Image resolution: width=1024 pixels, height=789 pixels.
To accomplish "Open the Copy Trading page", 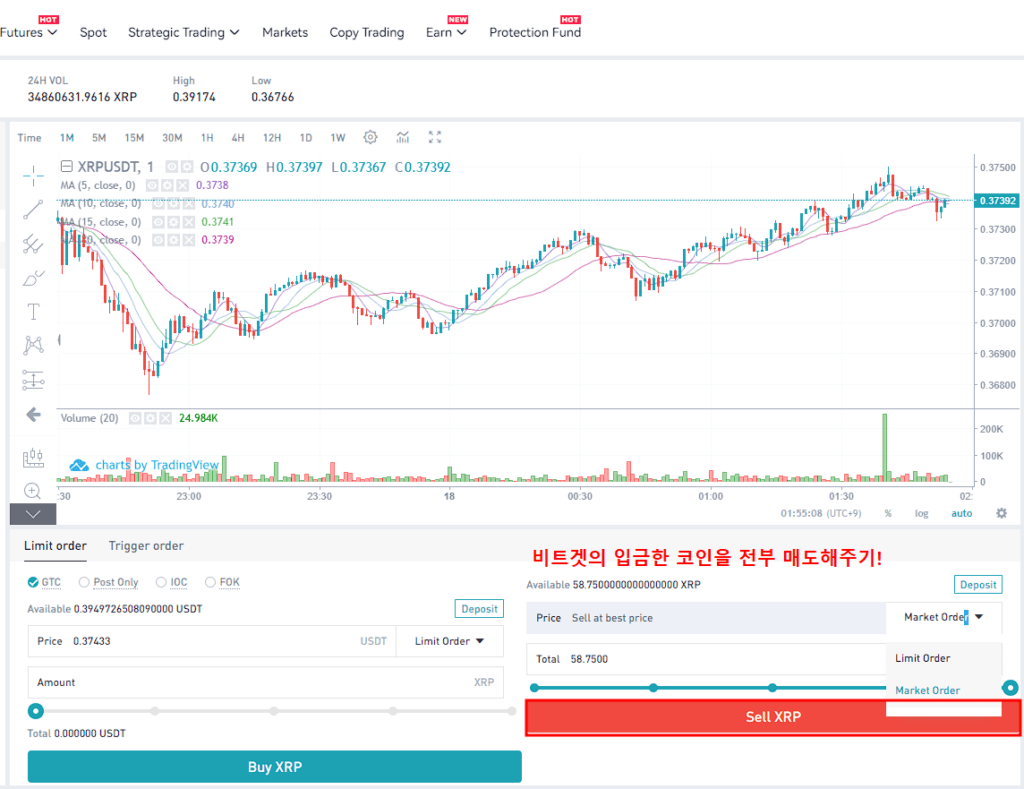I will click(x=366, y=31).
